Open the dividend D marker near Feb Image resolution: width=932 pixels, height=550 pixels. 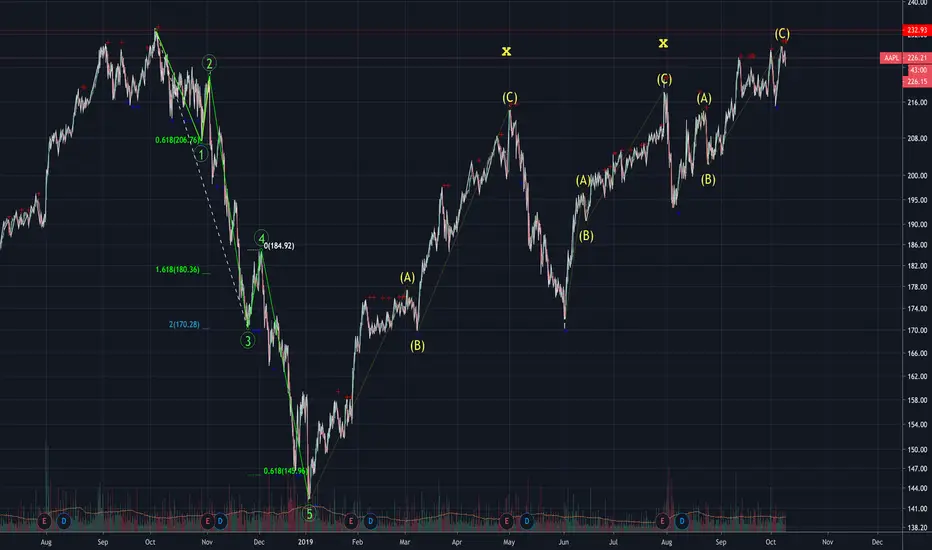(x=370, y=521)
